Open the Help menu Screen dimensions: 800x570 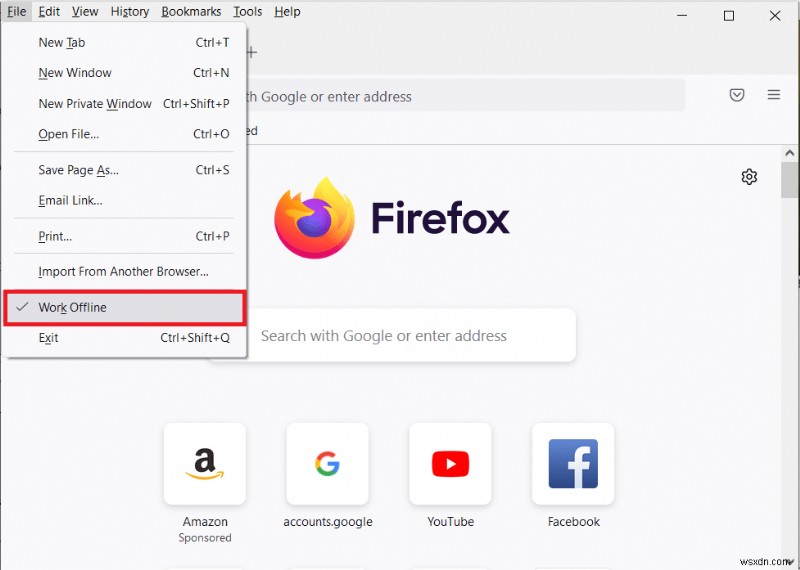coord(287,11)
